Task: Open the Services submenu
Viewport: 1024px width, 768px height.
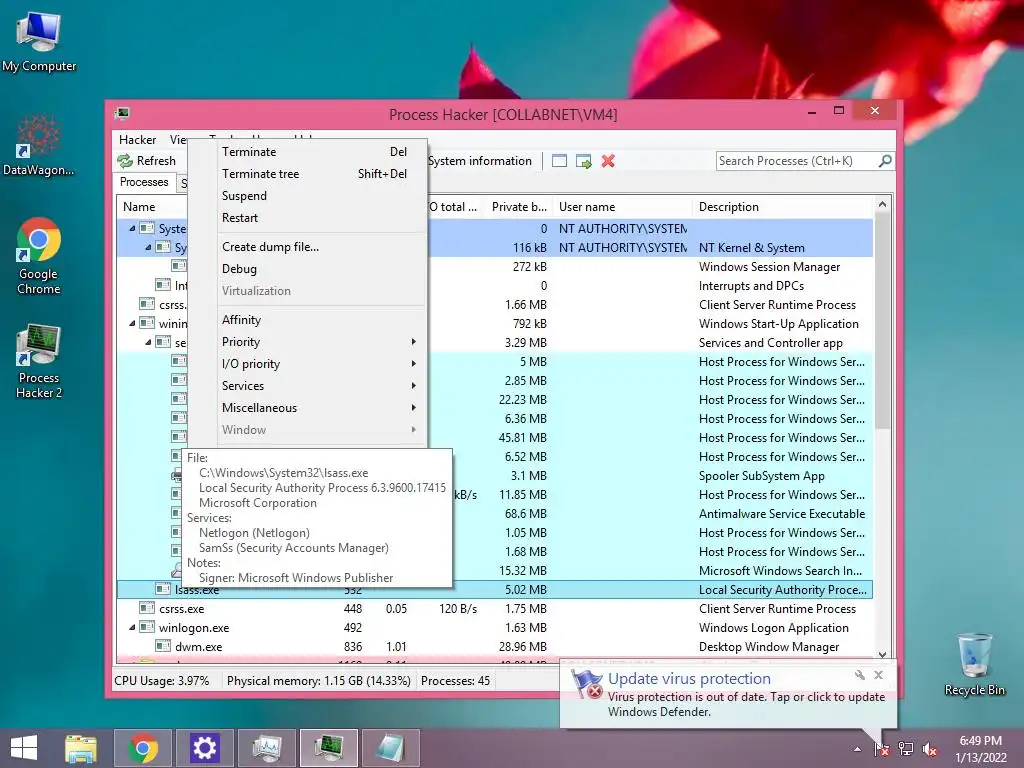Action: (319, 385)
